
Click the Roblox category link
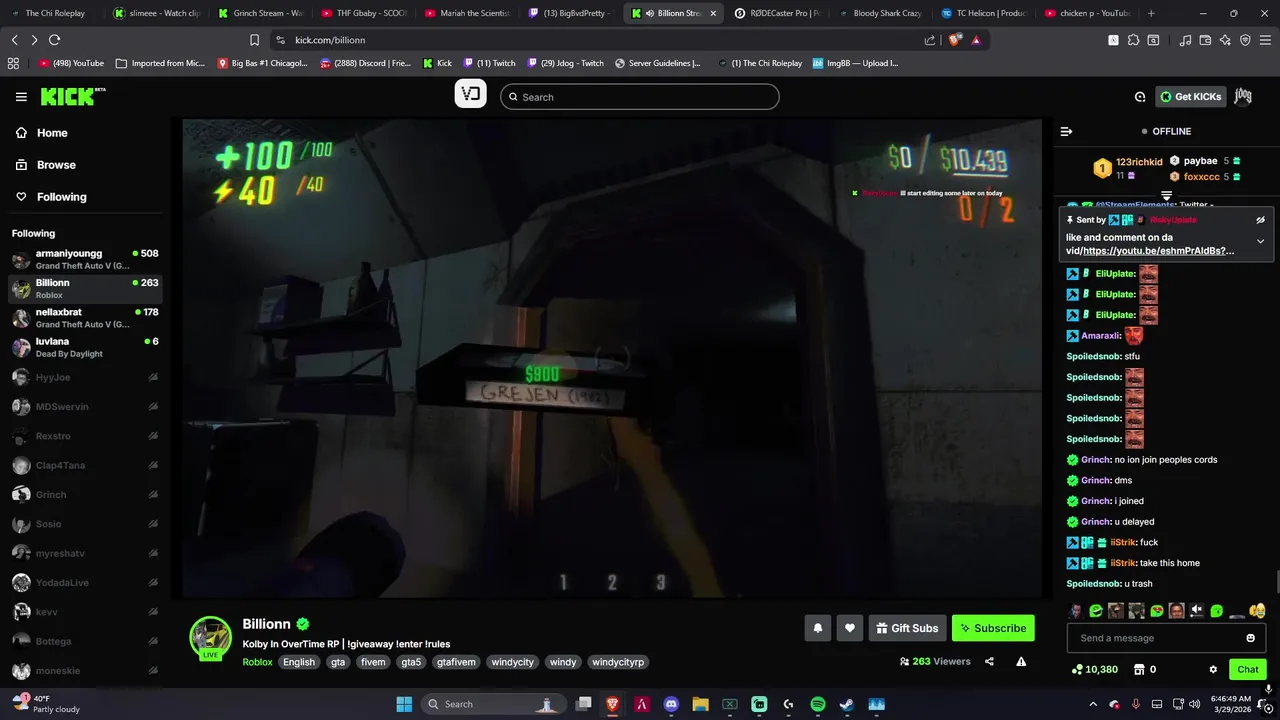coord(257,662)
